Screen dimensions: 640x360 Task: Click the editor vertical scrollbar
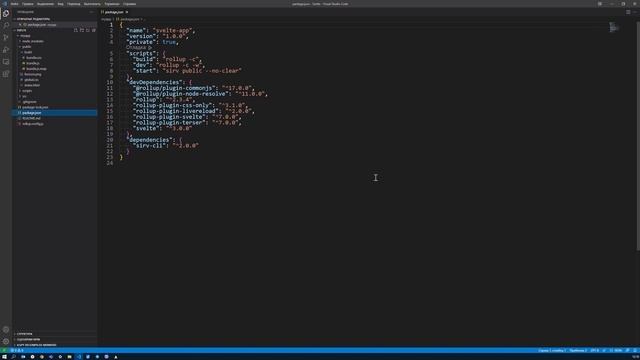point(638,136)
